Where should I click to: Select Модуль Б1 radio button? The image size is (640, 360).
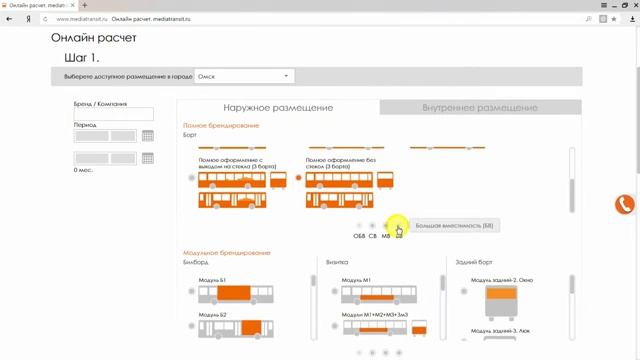tap(191, 291)
